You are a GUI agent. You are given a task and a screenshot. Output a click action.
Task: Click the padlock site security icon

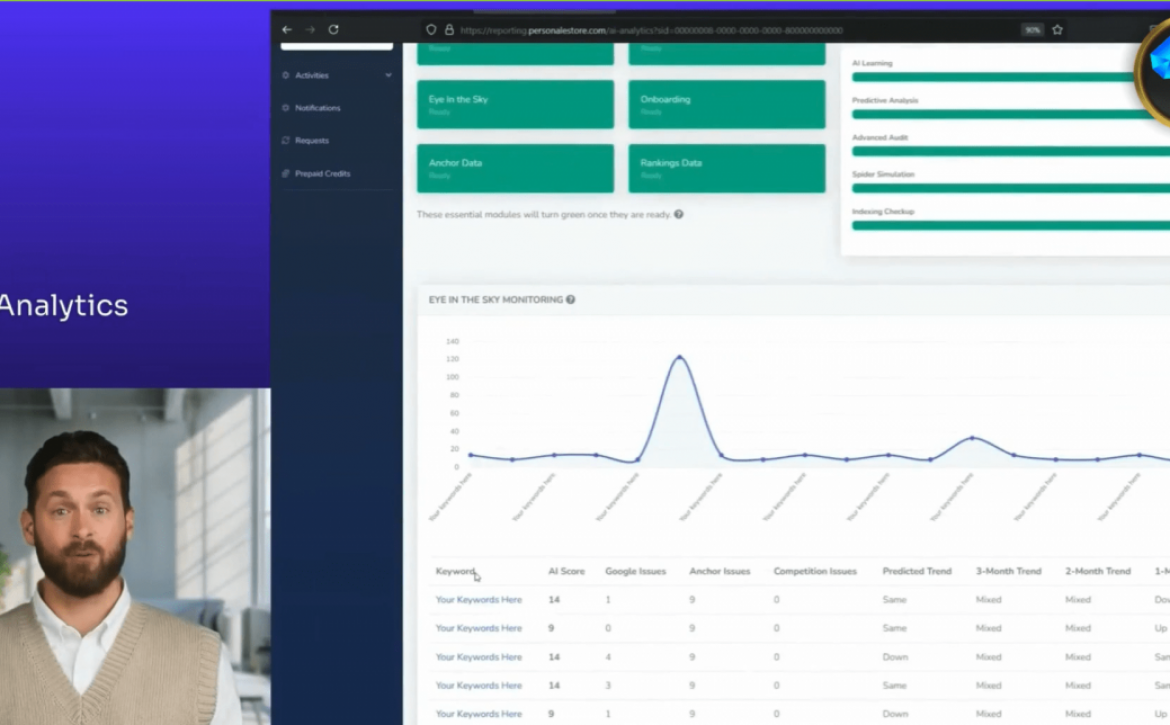point(449,30)
